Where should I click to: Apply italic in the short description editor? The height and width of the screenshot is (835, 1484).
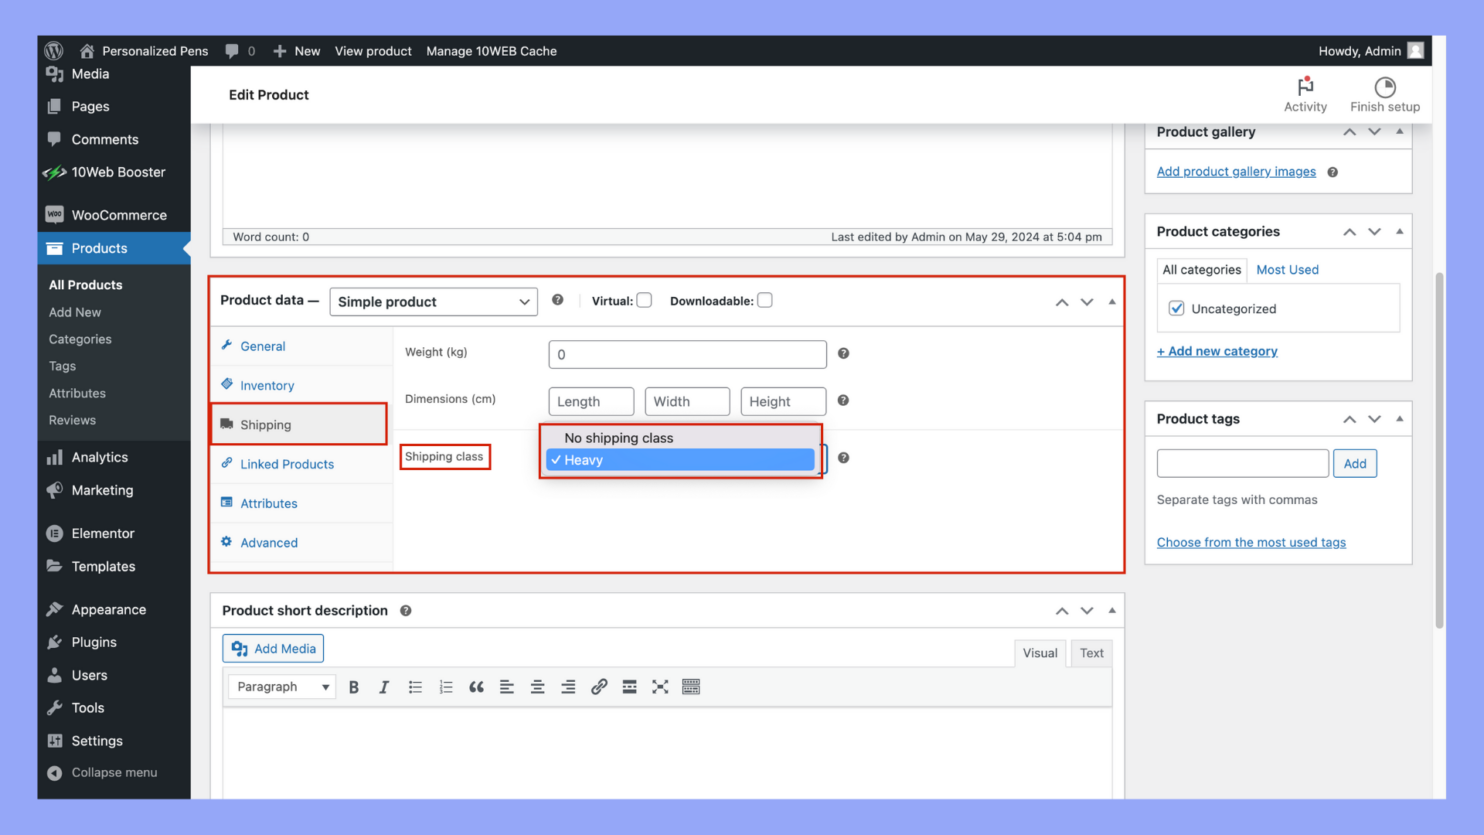(384, 686)
